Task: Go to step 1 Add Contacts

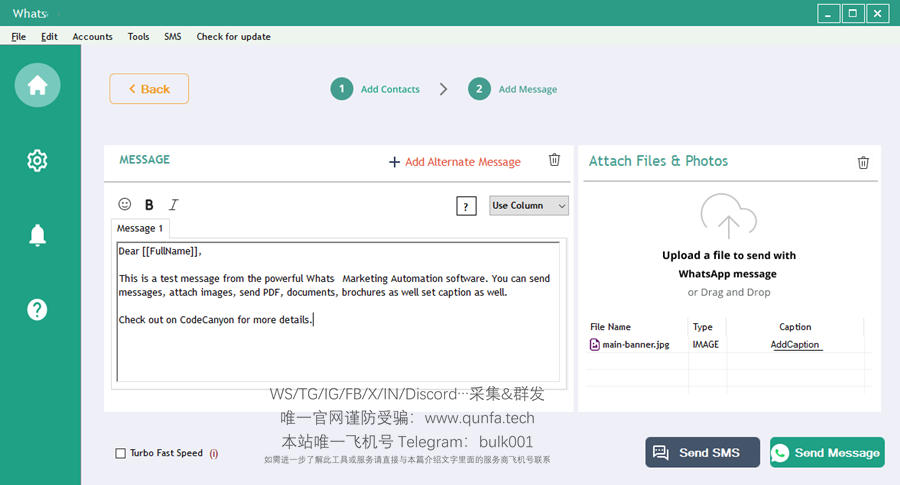Action: pyautogui.click(x=375, y=89)
